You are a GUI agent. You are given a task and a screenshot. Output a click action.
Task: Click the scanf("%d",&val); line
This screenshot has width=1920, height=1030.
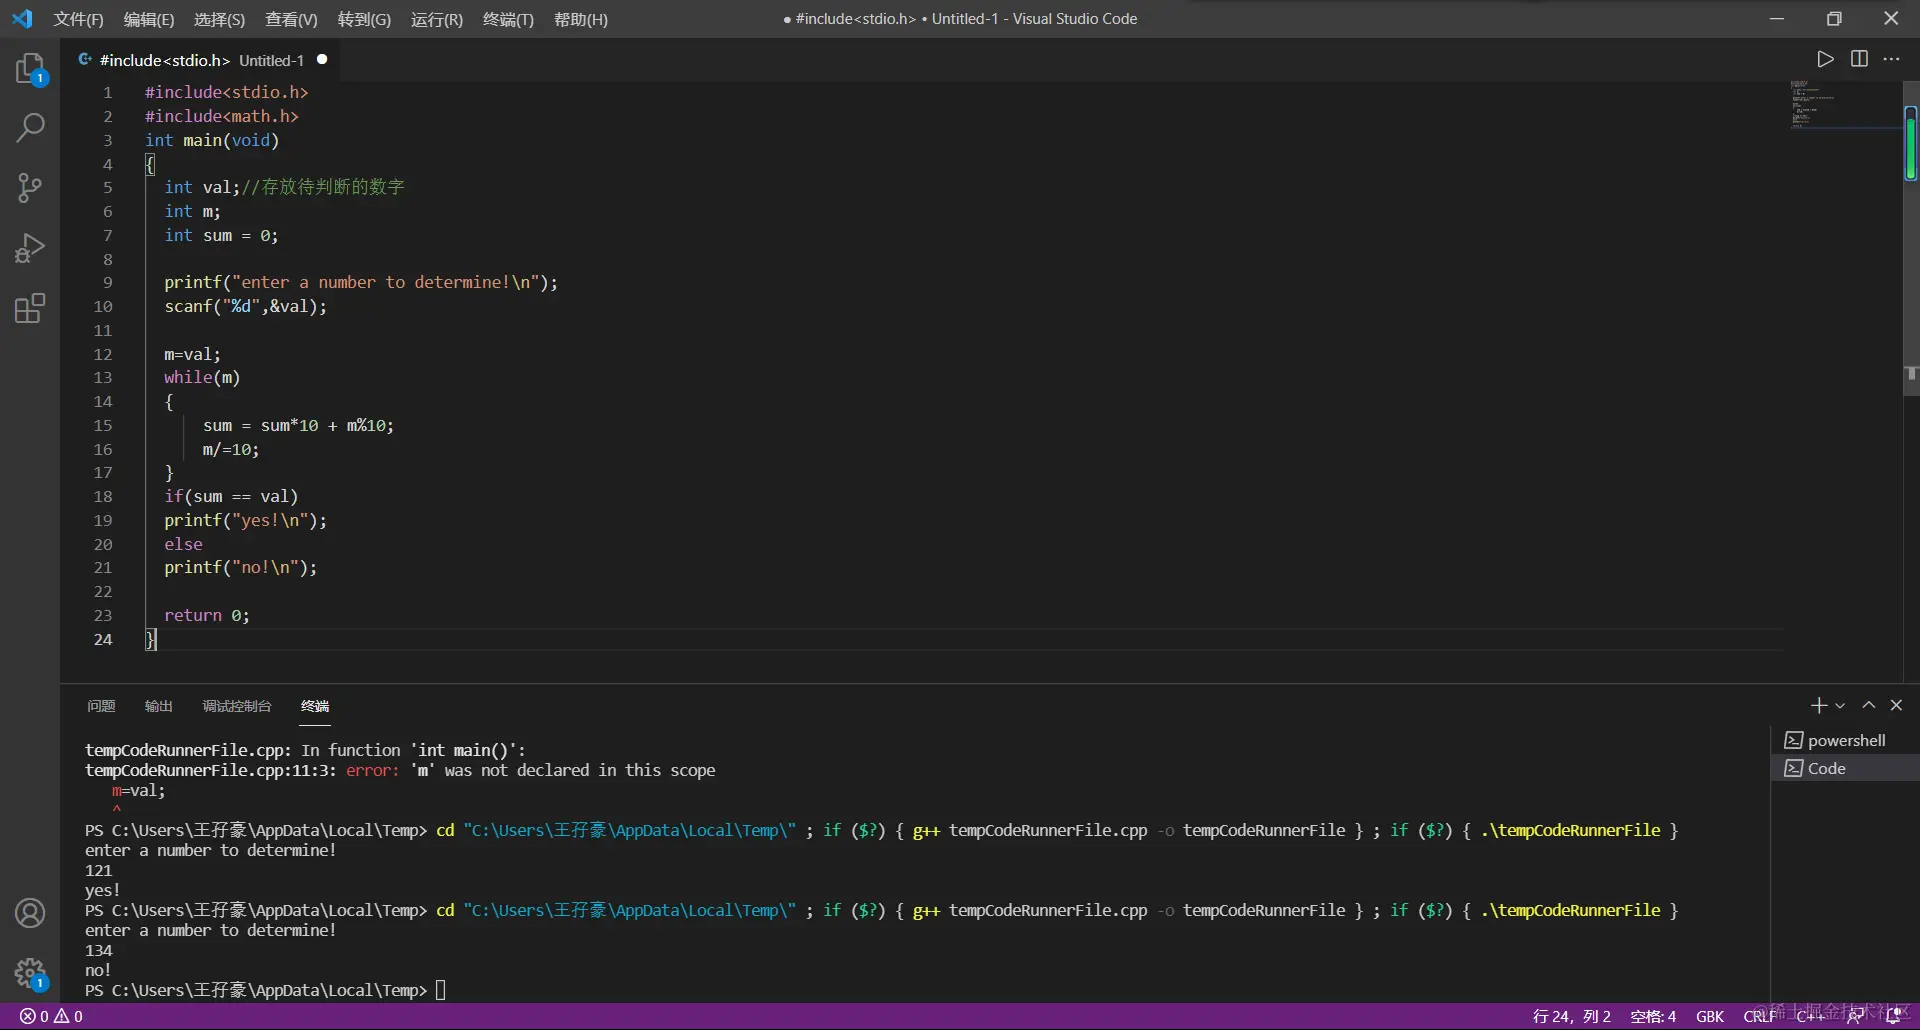(246, 306)
